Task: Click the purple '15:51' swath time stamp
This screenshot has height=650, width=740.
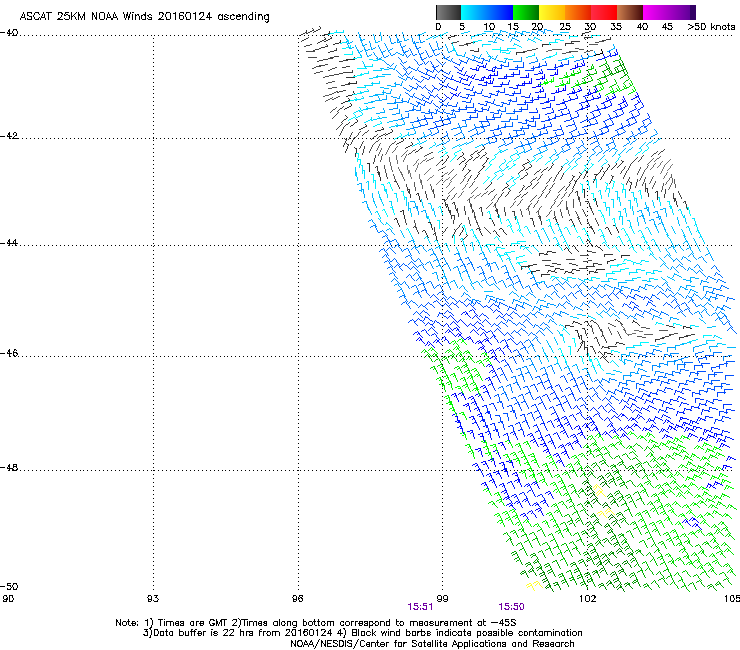Action: coord(420,607)
